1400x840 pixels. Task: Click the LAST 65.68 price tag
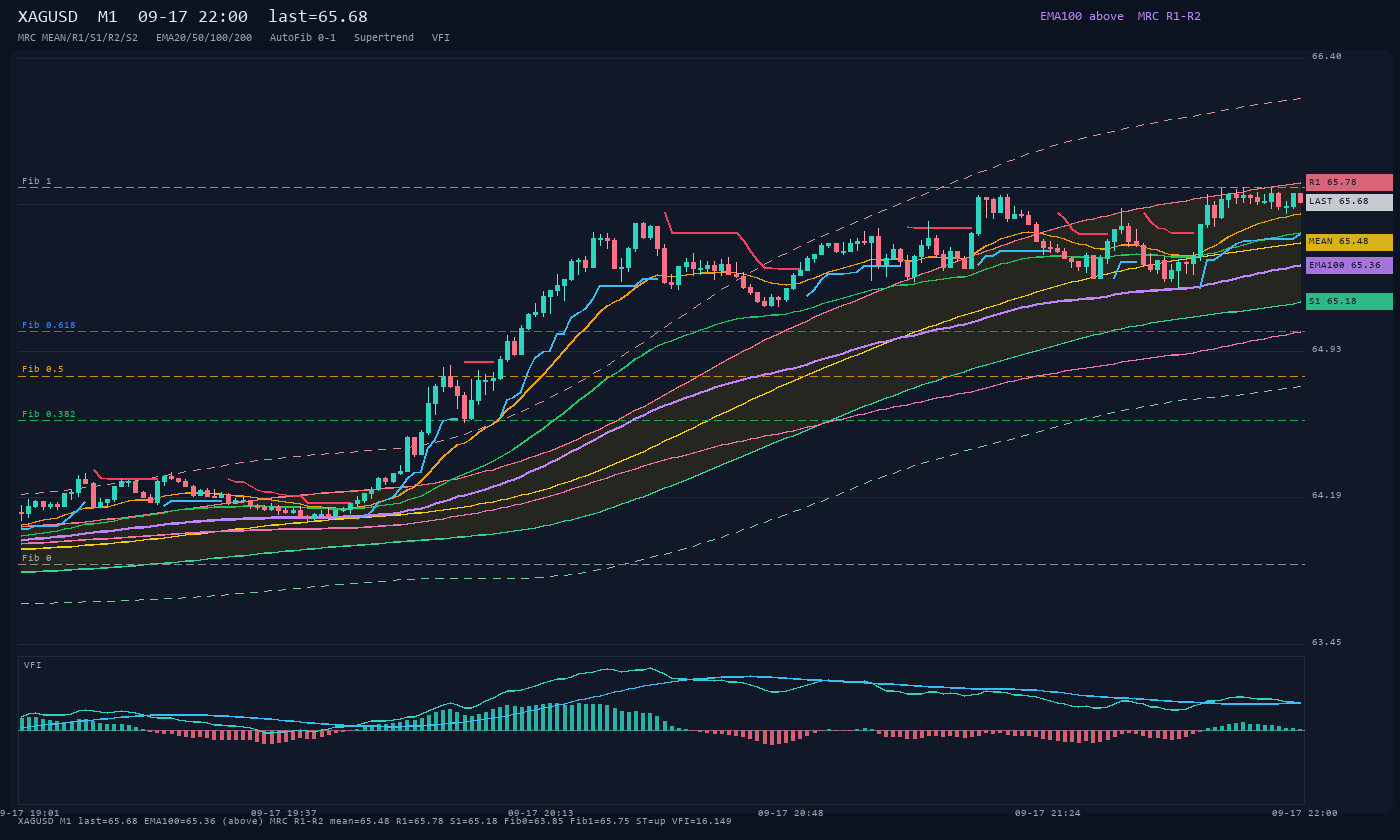tap(1349, 202)
